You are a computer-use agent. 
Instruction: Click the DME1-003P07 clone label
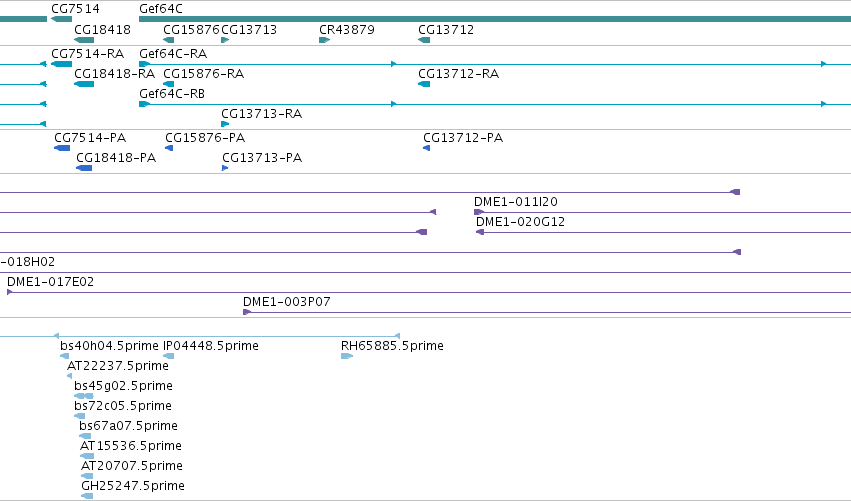tap(286, 302)
